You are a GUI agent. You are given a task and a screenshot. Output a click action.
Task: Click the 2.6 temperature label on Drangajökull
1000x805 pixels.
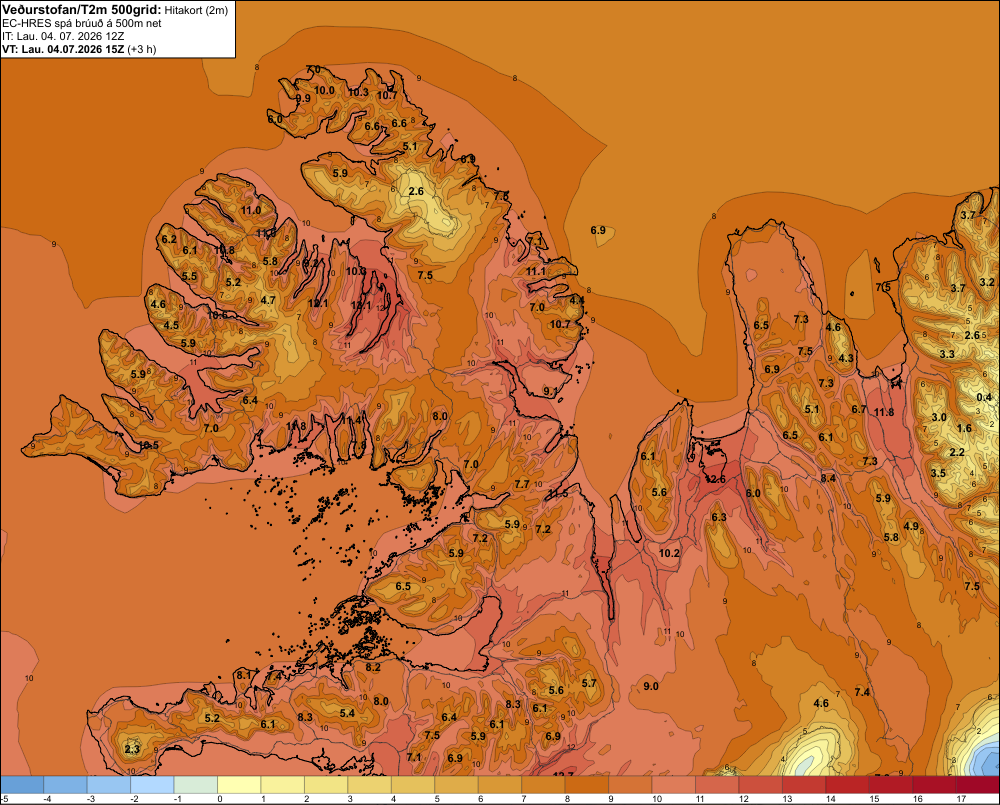click(416, 191)
